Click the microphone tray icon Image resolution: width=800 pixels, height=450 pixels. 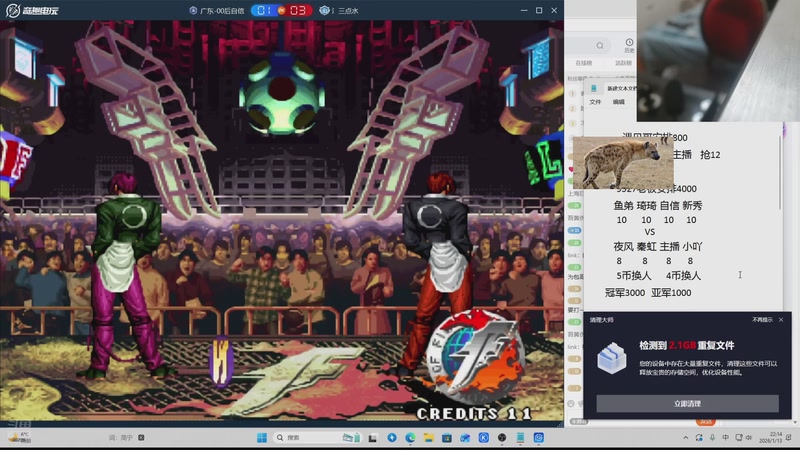coord(712,438)
